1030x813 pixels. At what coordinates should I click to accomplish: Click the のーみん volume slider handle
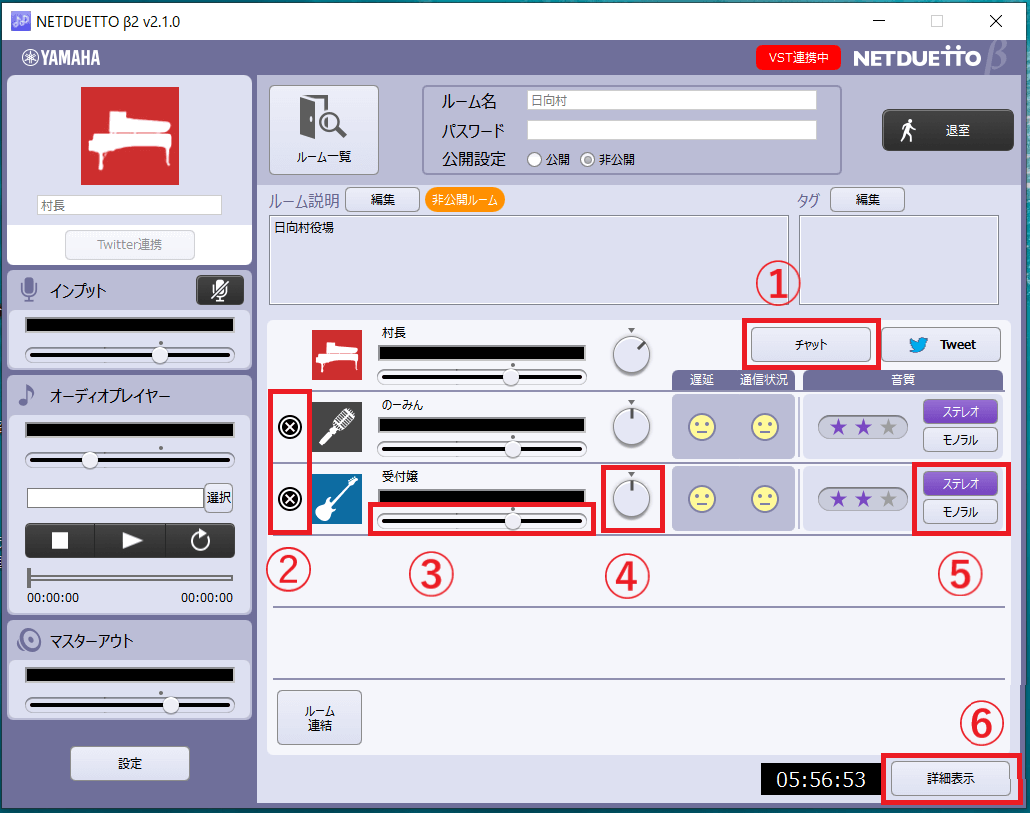click(512, 450)
